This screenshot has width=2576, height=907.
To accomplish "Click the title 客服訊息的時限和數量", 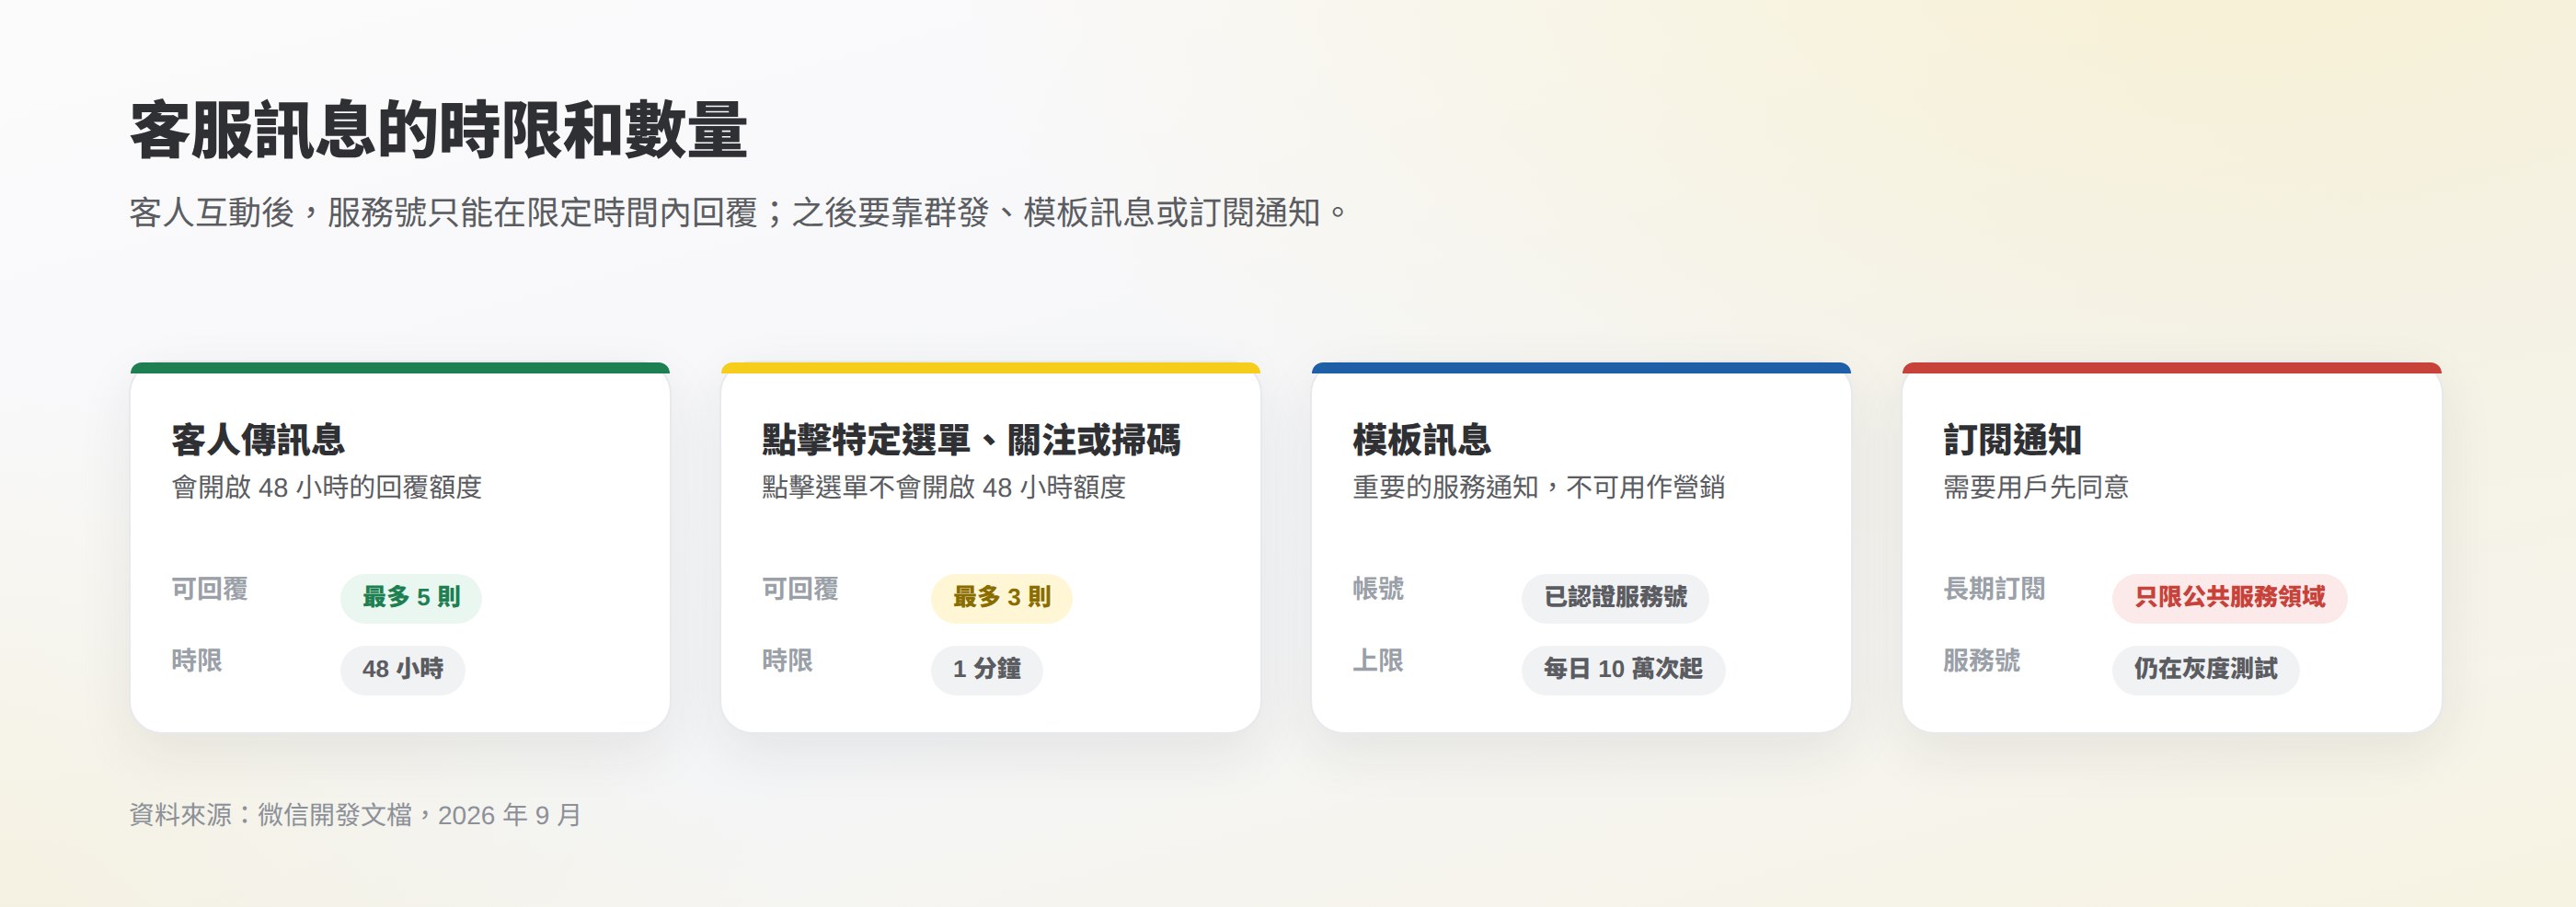I will pos(438,131).
